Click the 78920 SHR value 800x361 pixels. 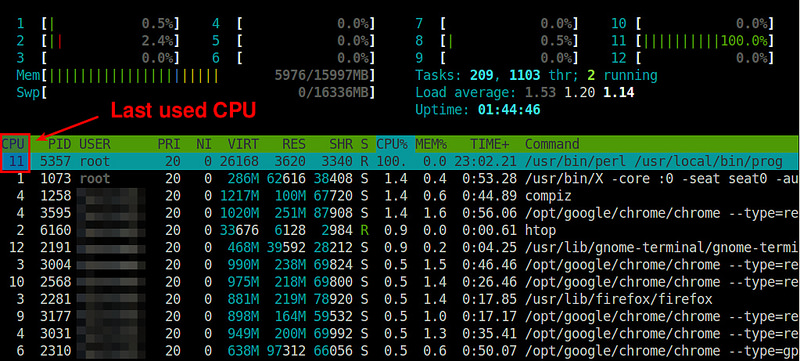(333, 299)
